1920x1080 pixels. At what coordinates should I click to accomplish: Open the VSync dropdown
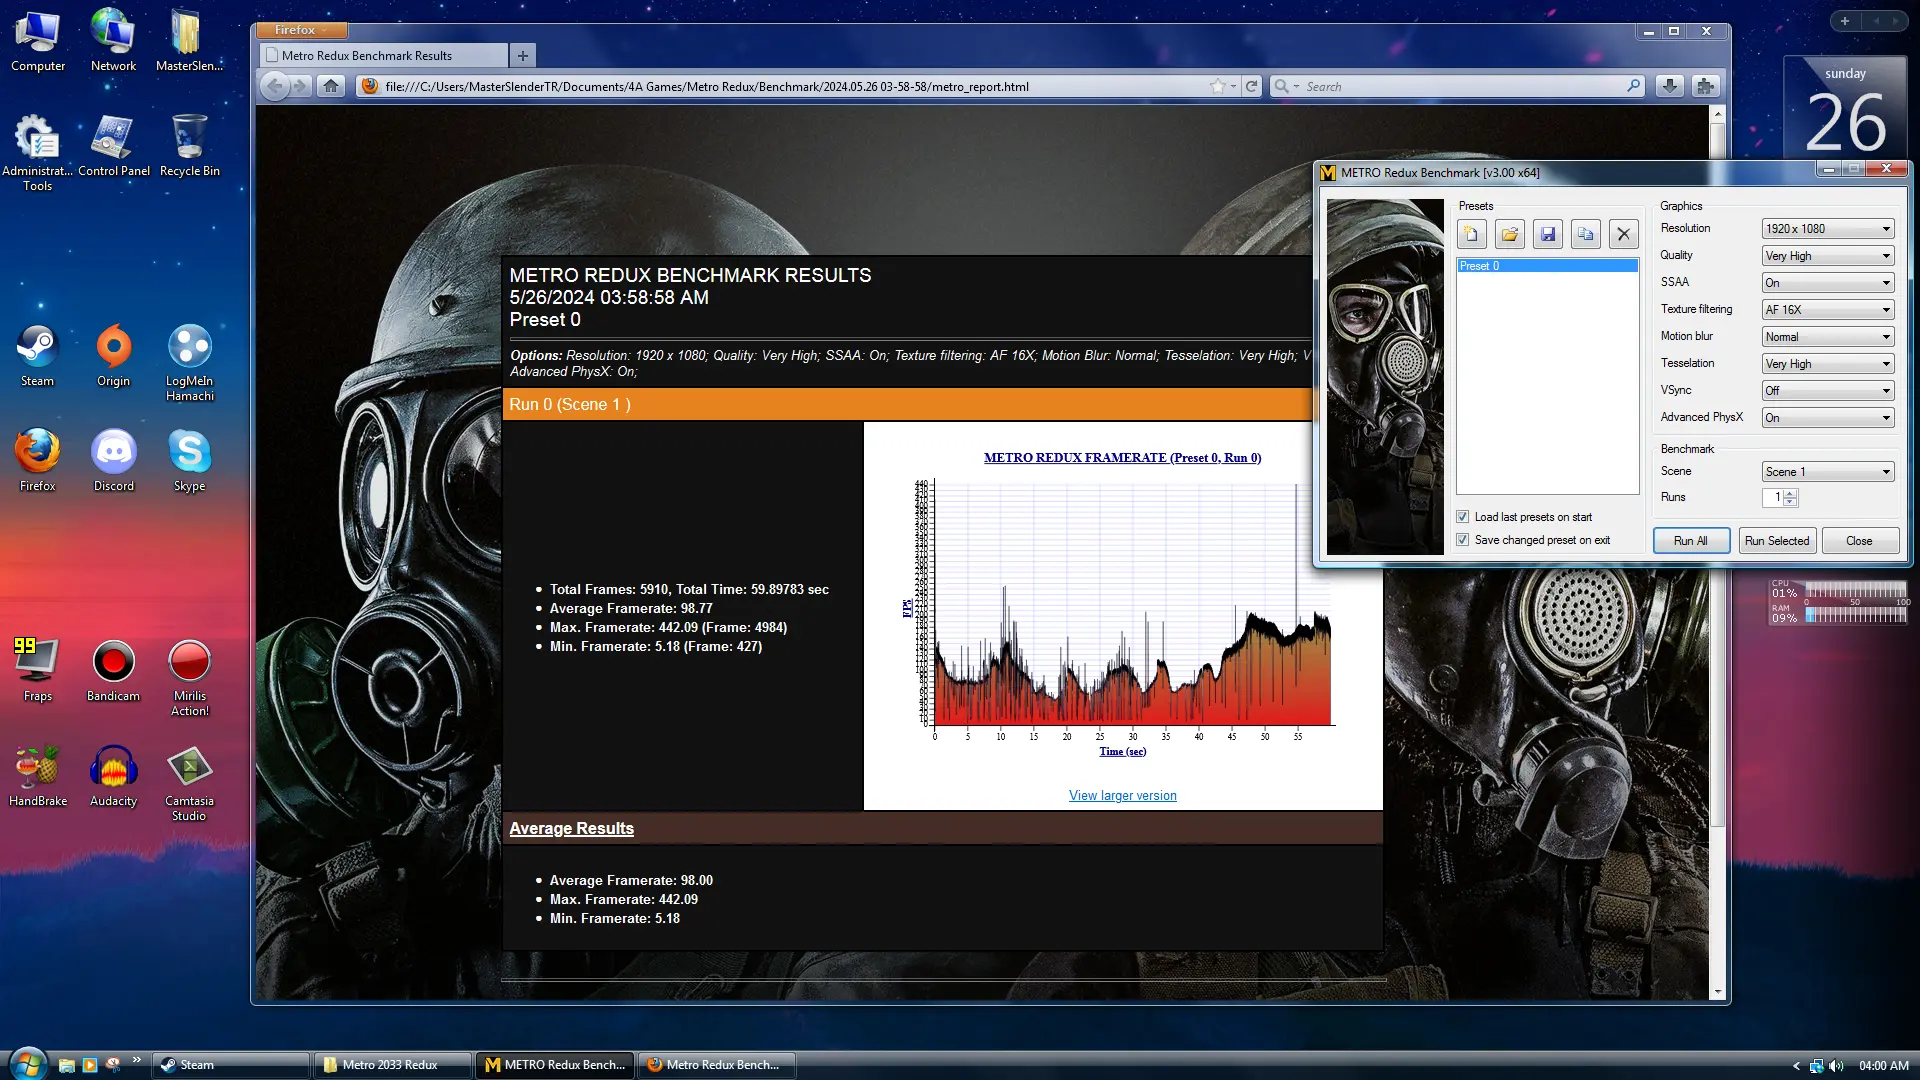click(1827, 391)
